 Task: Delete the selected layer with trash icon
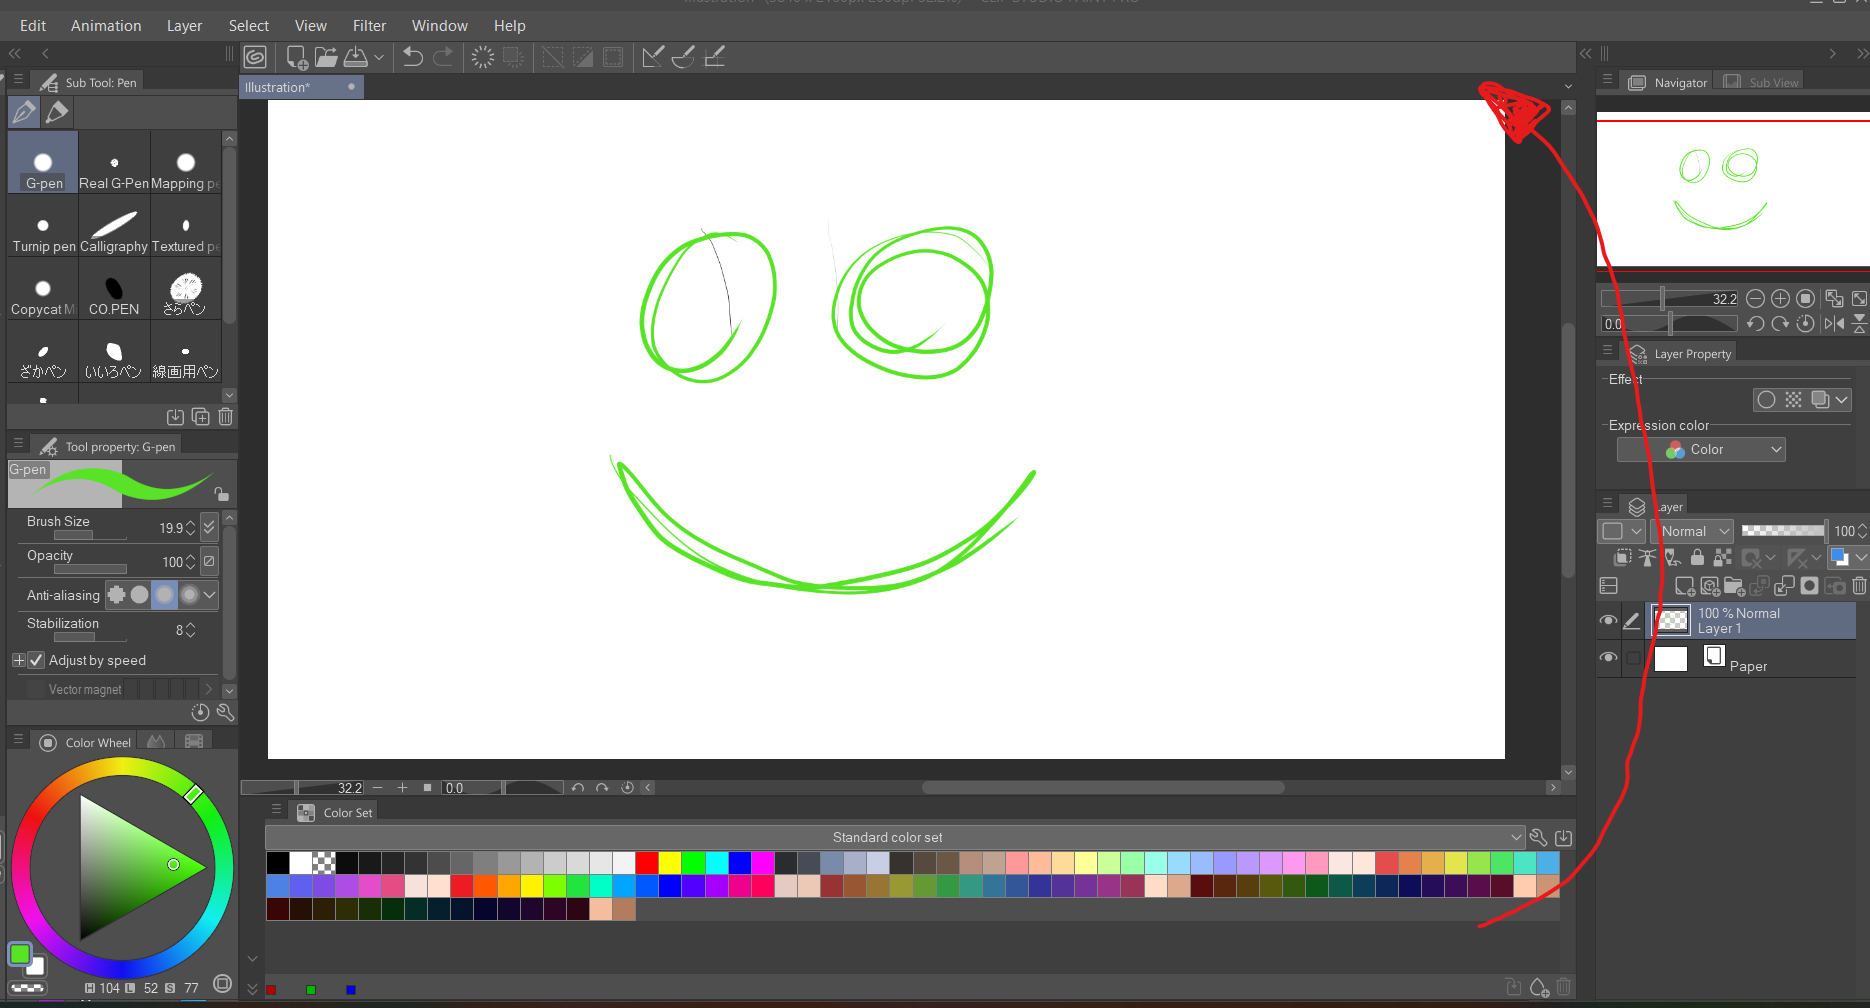pos(1859,586)
